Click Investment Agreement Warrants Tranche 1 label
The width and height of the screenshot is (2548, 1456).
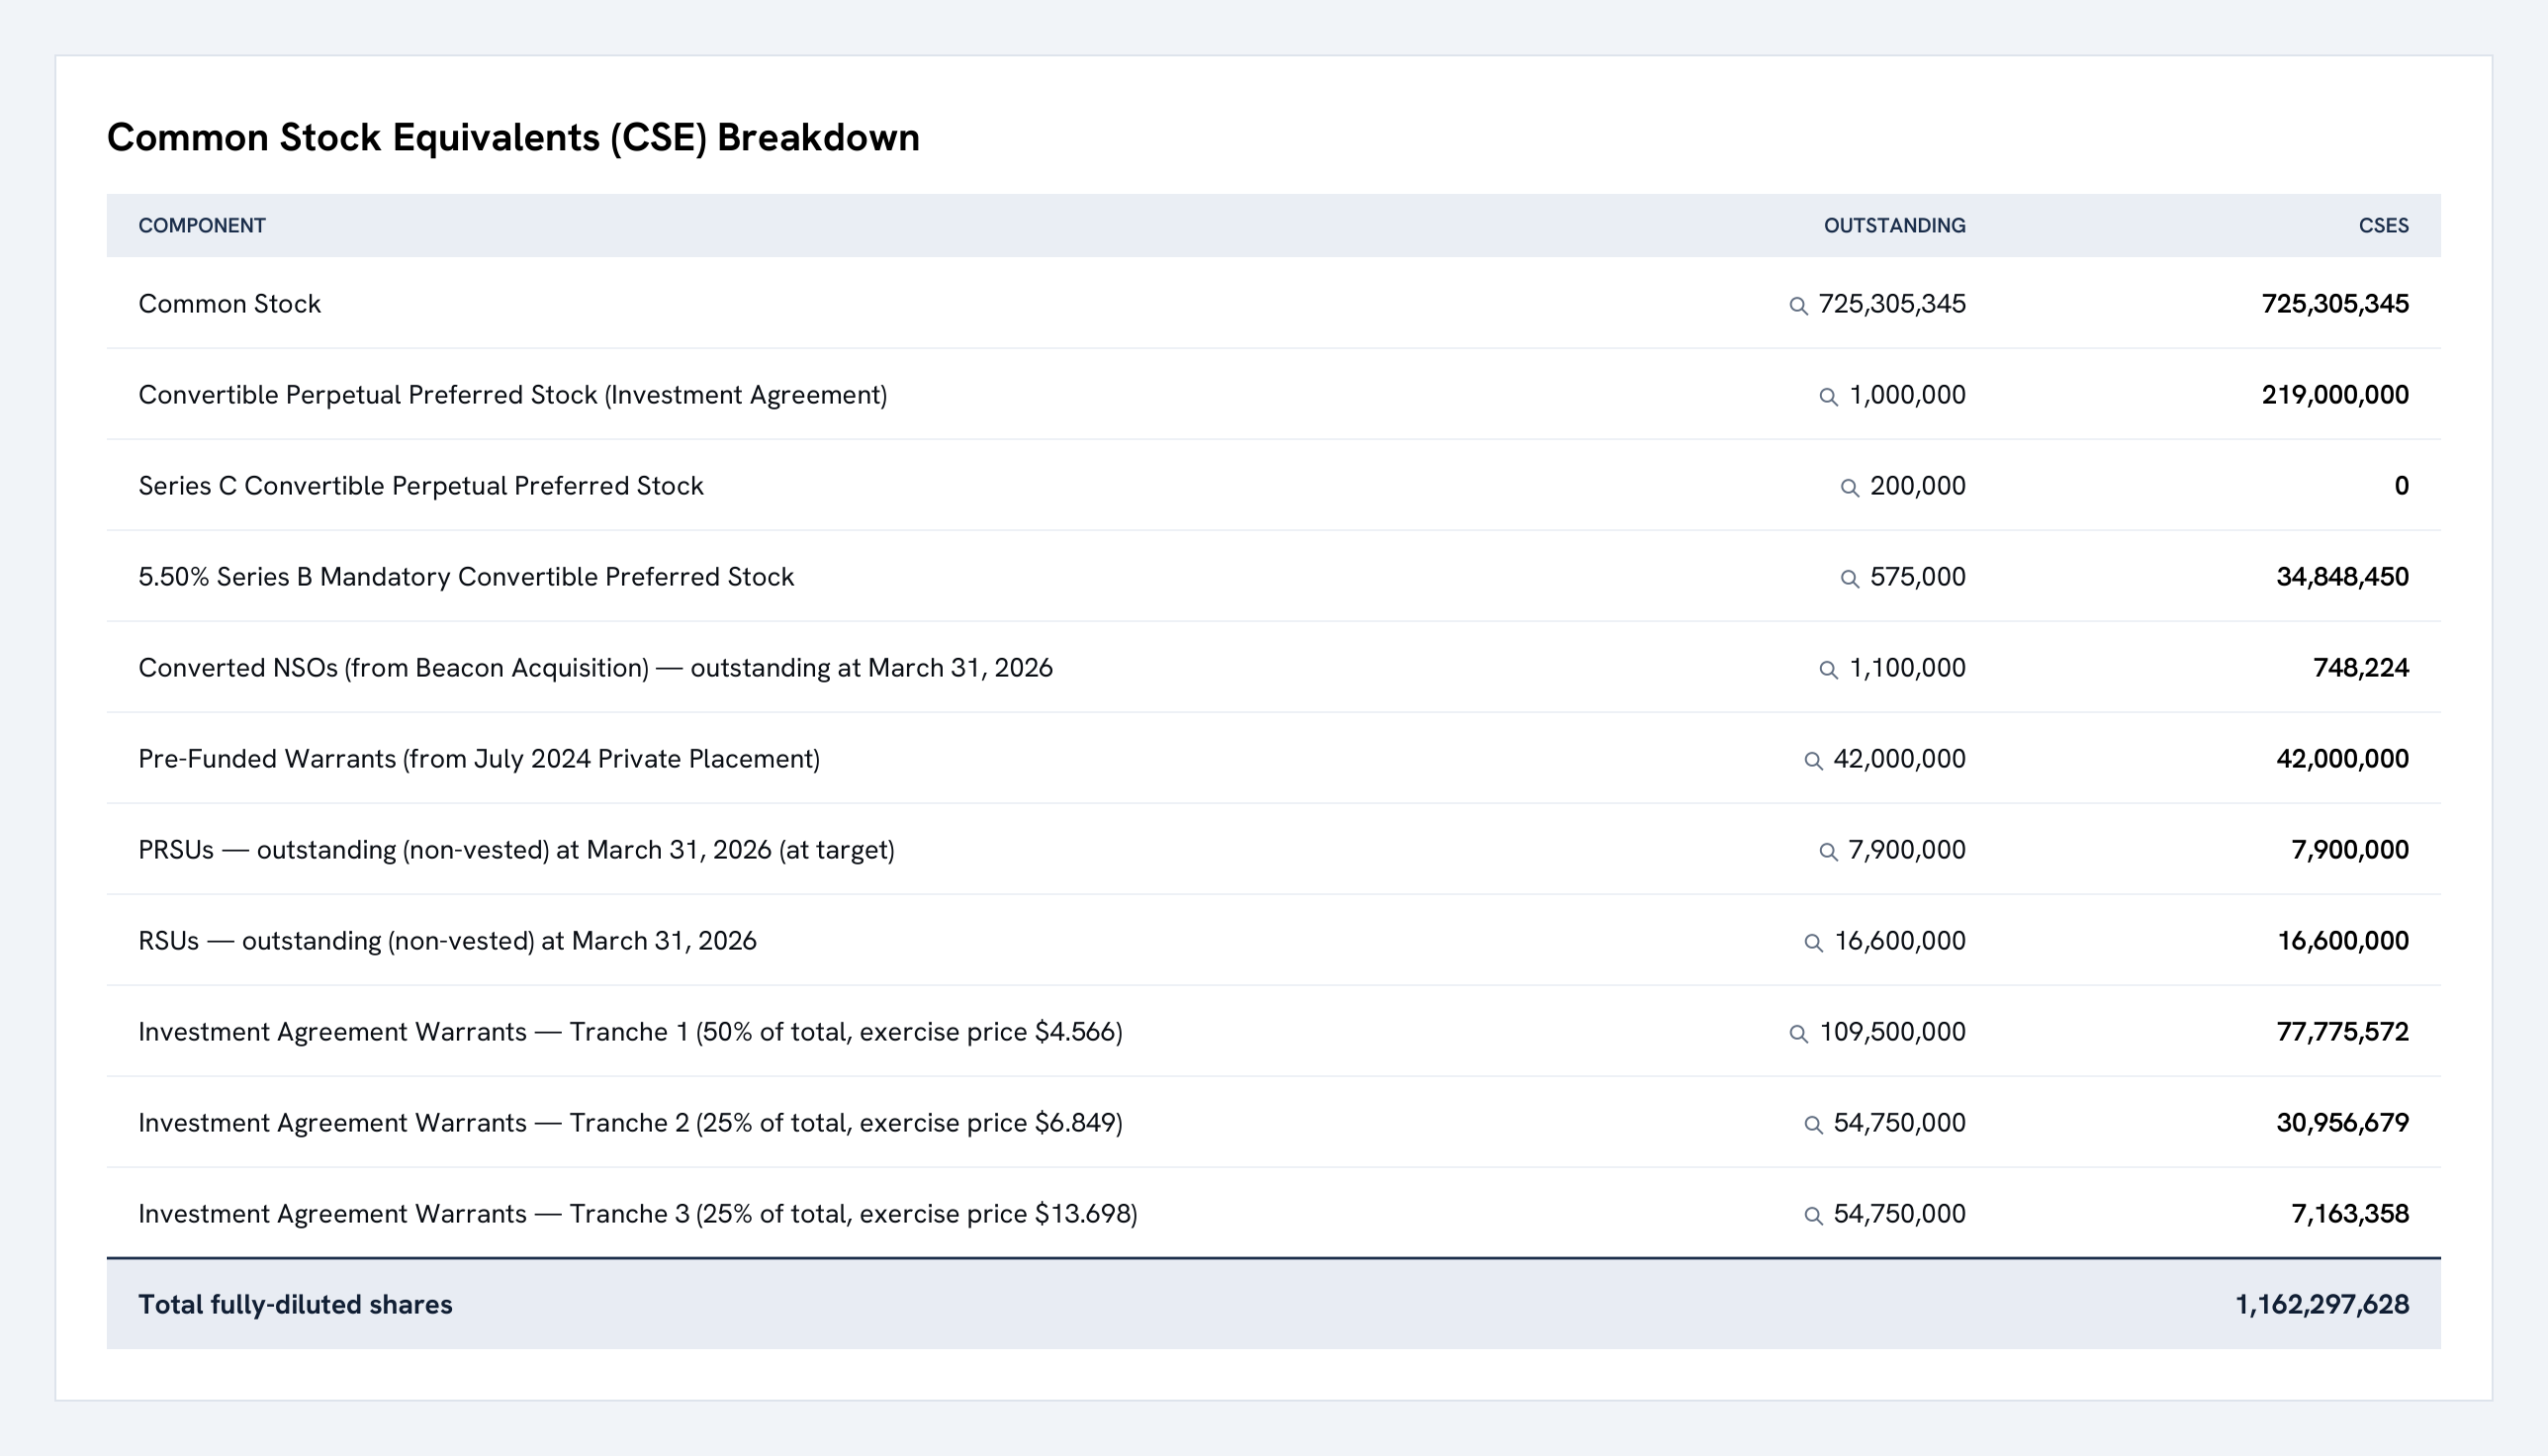pyautogui.click(x=630, y=1032)
